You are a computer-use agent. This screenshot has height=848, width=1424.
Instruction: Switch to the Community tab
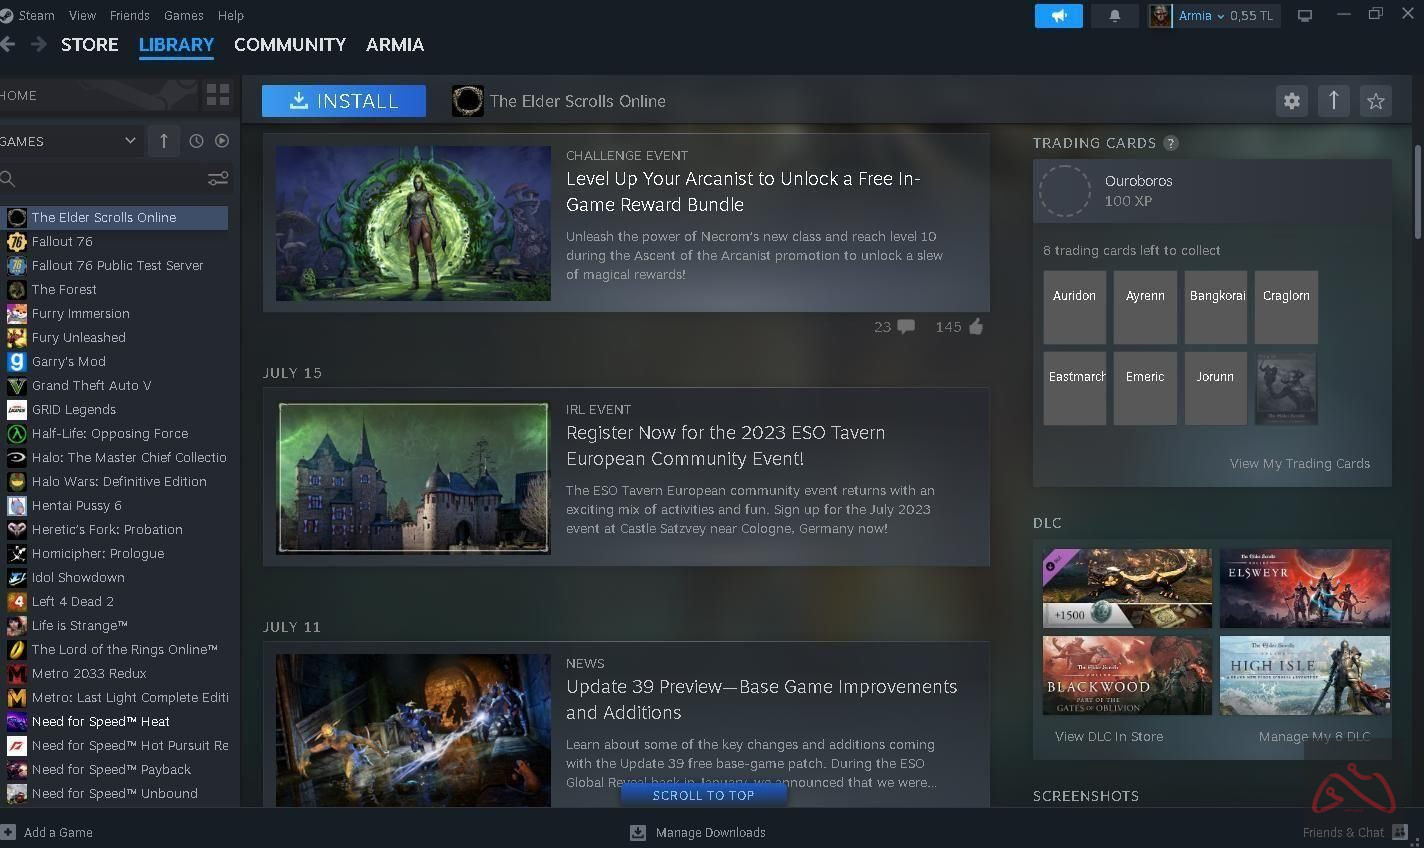click(x=289, y=45)
